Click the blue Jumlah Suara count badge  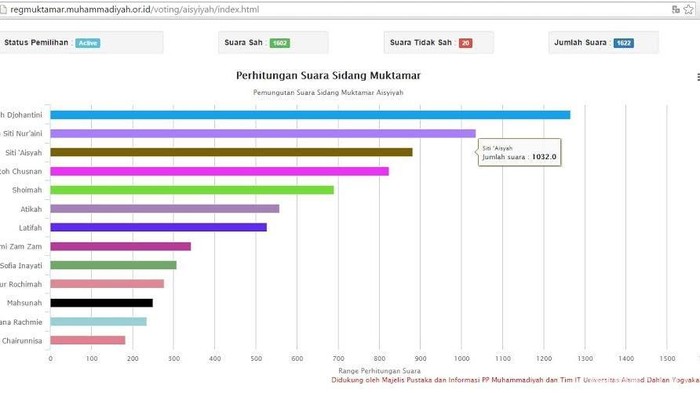[x=623, y=43]
